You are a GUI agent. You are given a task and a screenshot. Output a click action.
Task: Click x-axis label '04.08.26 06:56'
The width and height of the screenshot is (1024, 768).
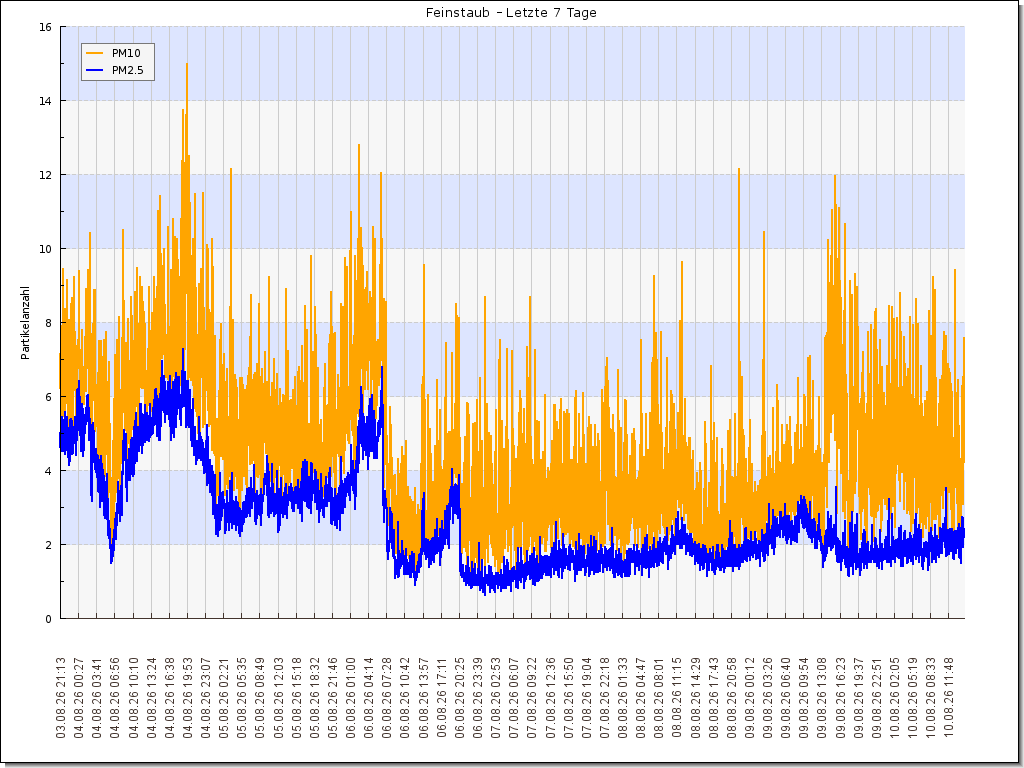coord(116,697)
